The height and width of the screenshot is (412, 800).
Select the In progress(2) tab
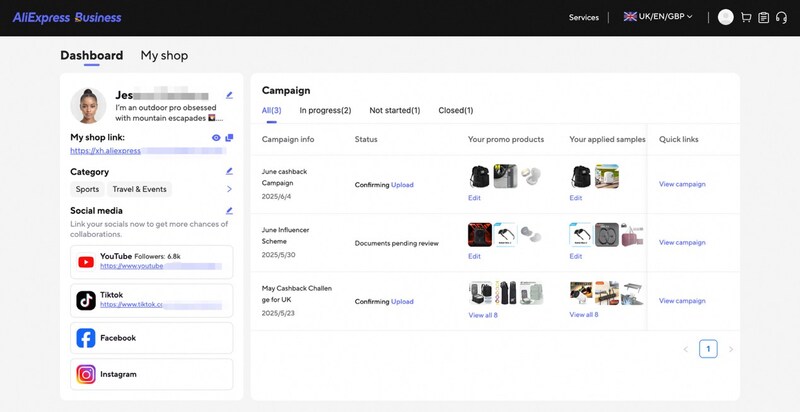[x=325, y=110]
